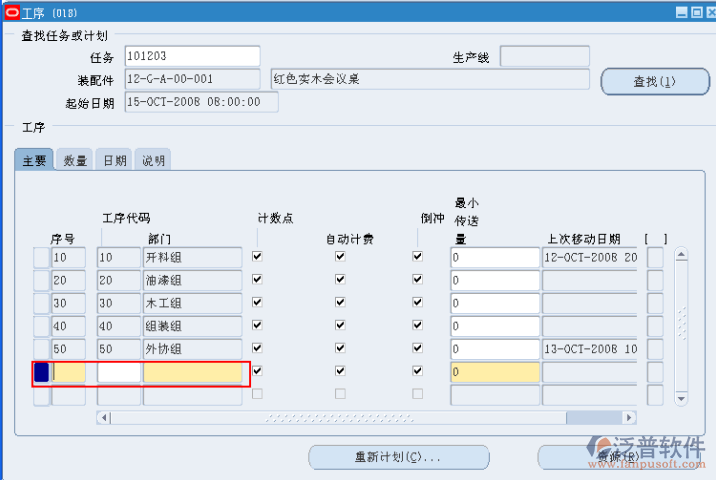Toggle 计数点 checkbox for row 30
The height and width of the screenshot is (480, 716).
tap(258, 302)
